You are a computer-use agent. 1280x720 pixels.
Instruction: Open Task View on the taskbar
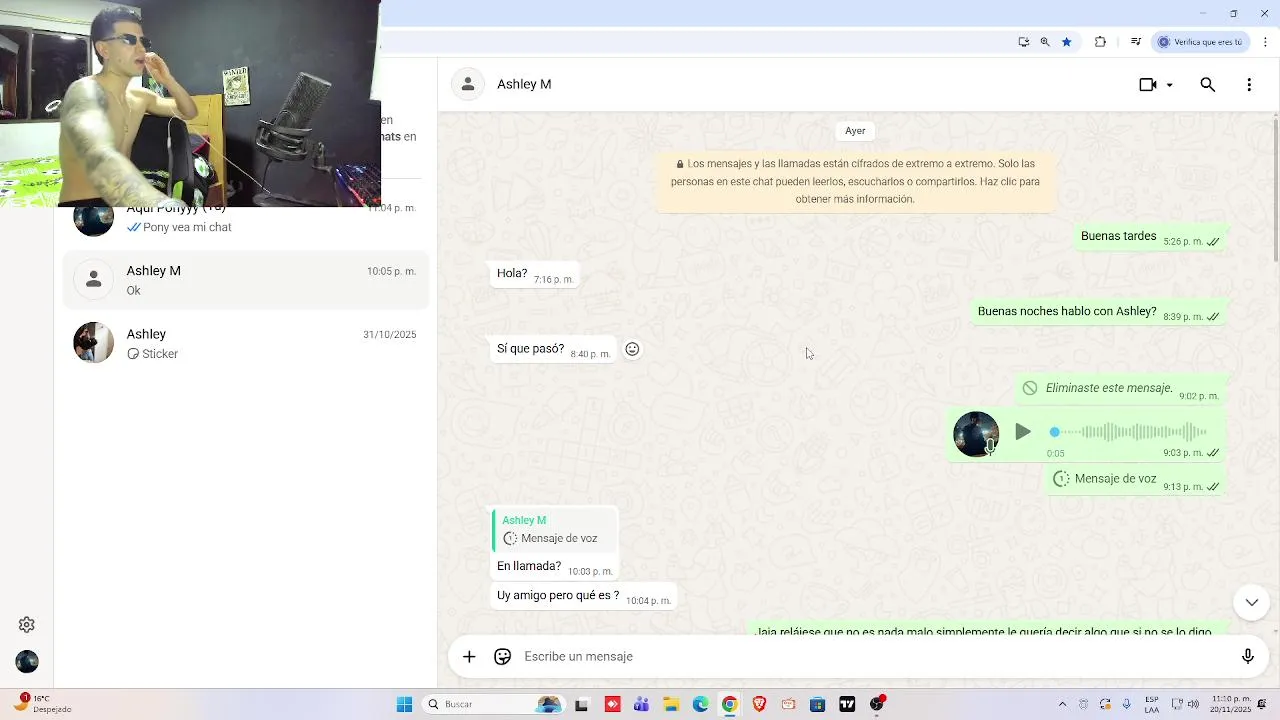(582, 705)
